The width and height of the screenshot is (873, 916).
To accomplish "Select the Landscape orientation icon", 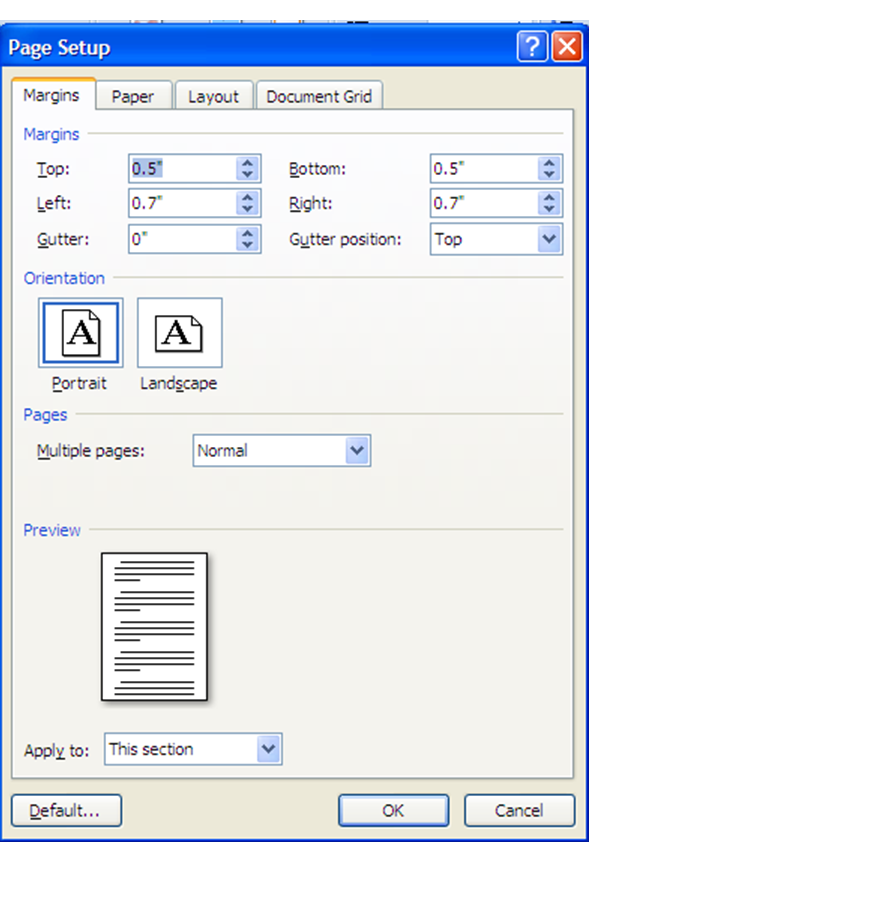I will pos(179,333).
